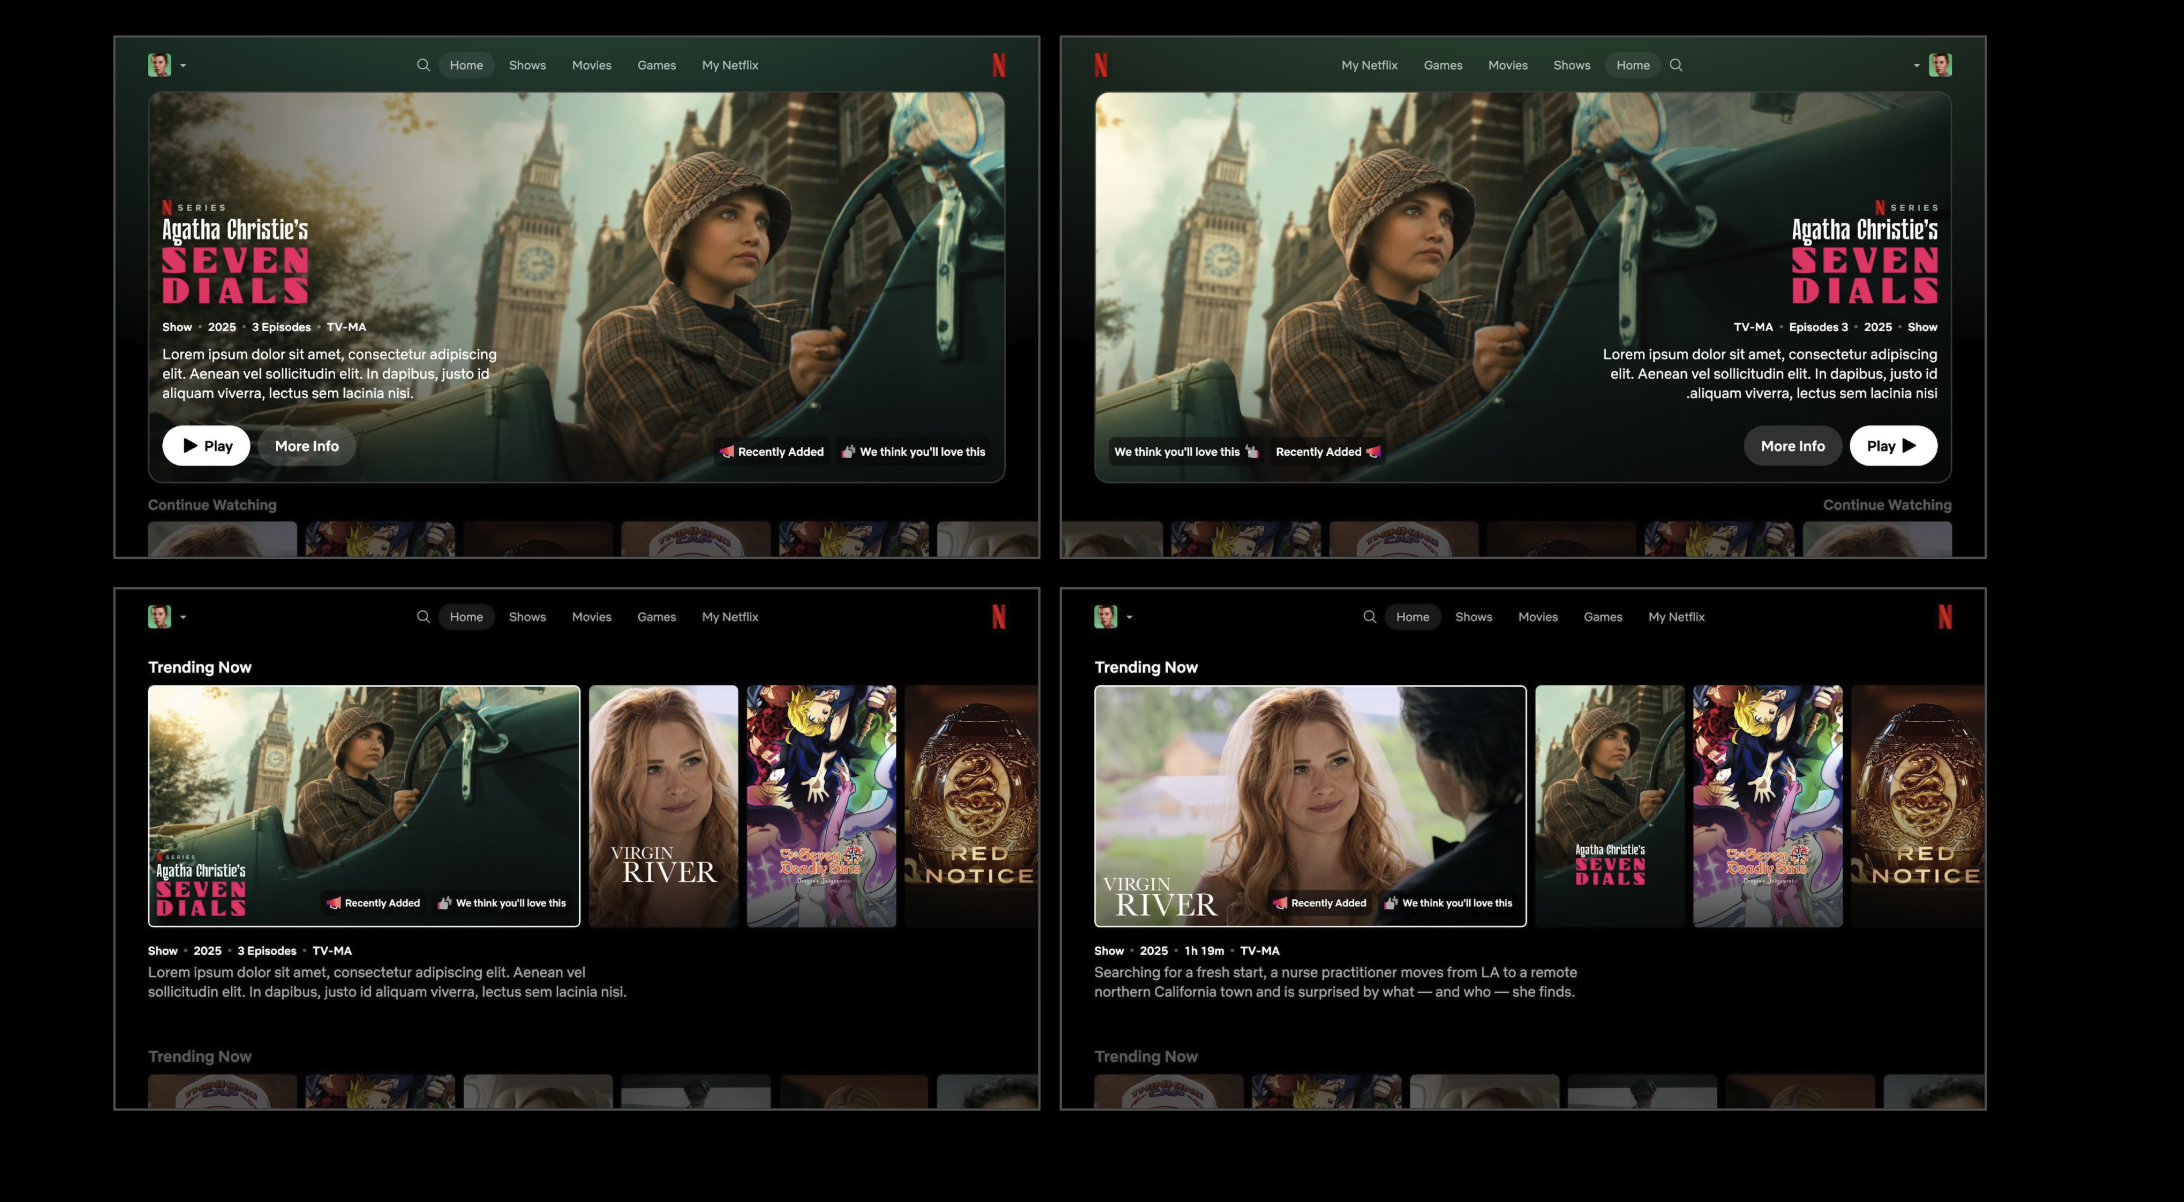The height and width of the screenshot is (1202, 2184).
Task: Click Netflix N logo in top-right RTL mockup
Action: coord(1101,65)
